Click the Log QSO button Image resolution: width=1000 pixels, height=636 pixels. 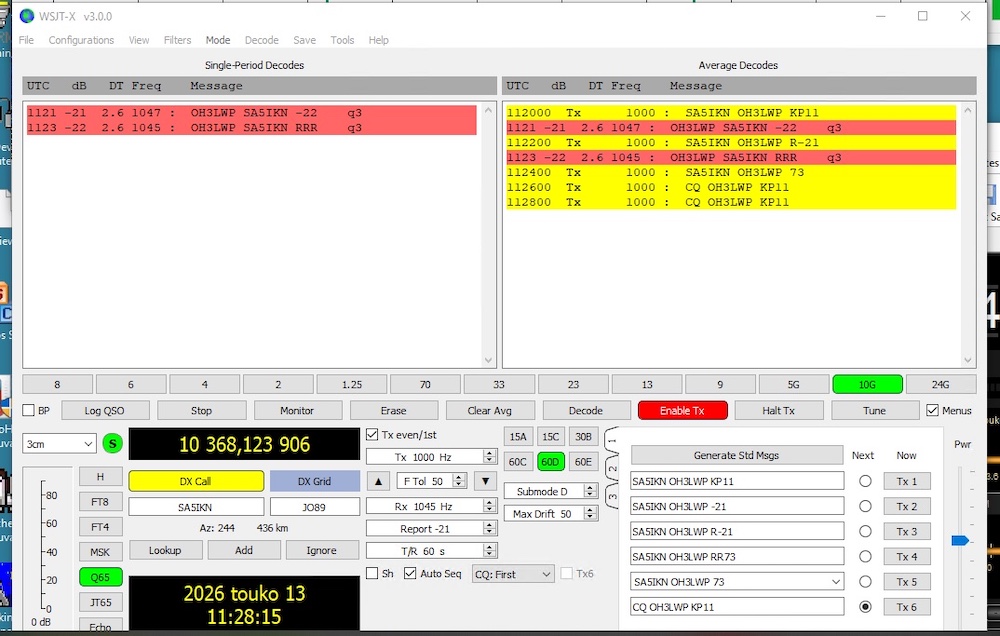pos(105,410)
